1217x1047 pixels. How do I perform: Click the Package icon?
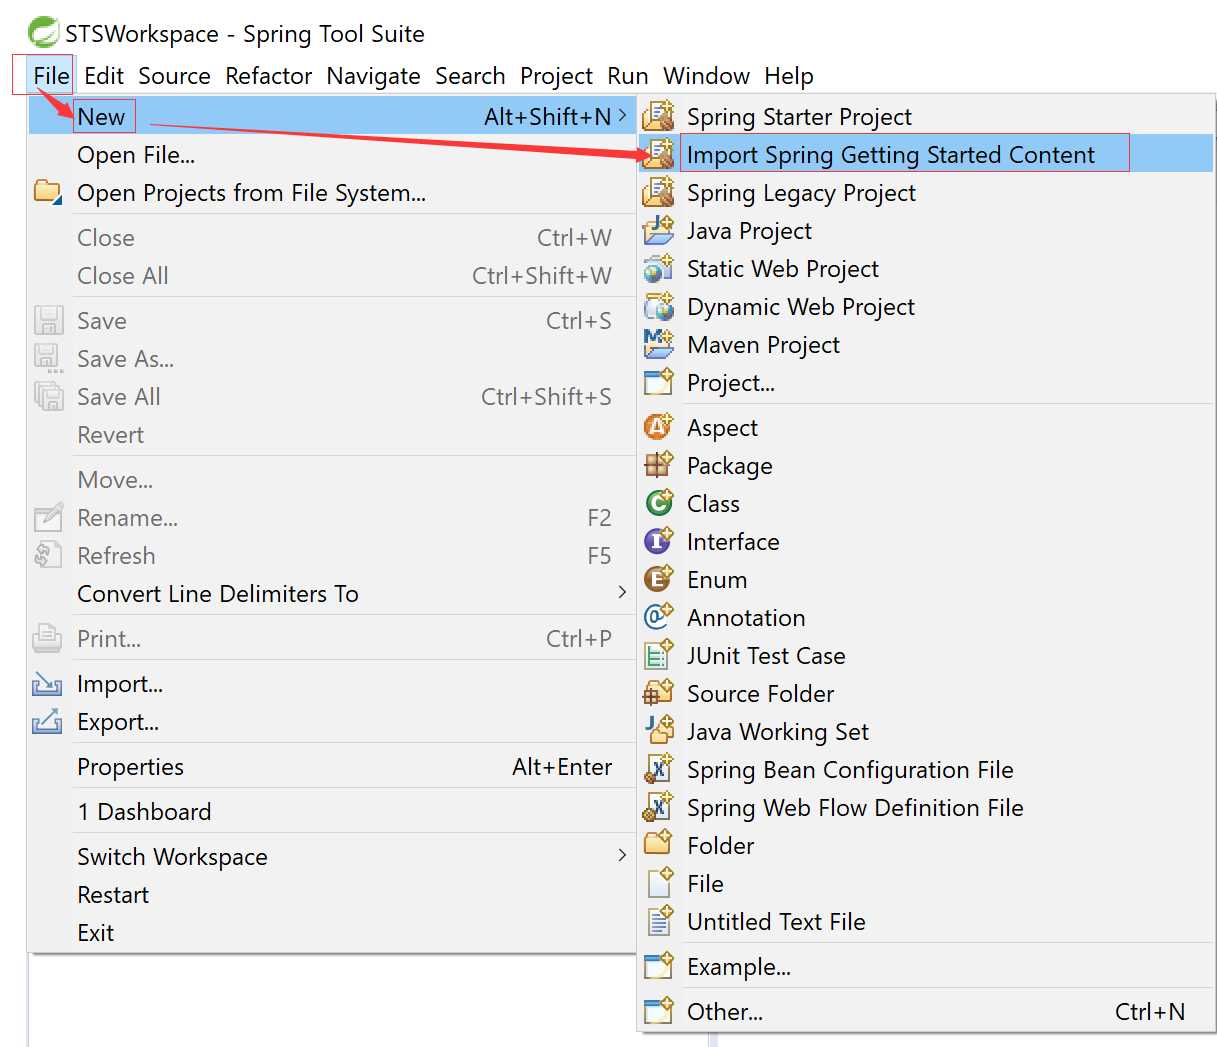[658, 465]
